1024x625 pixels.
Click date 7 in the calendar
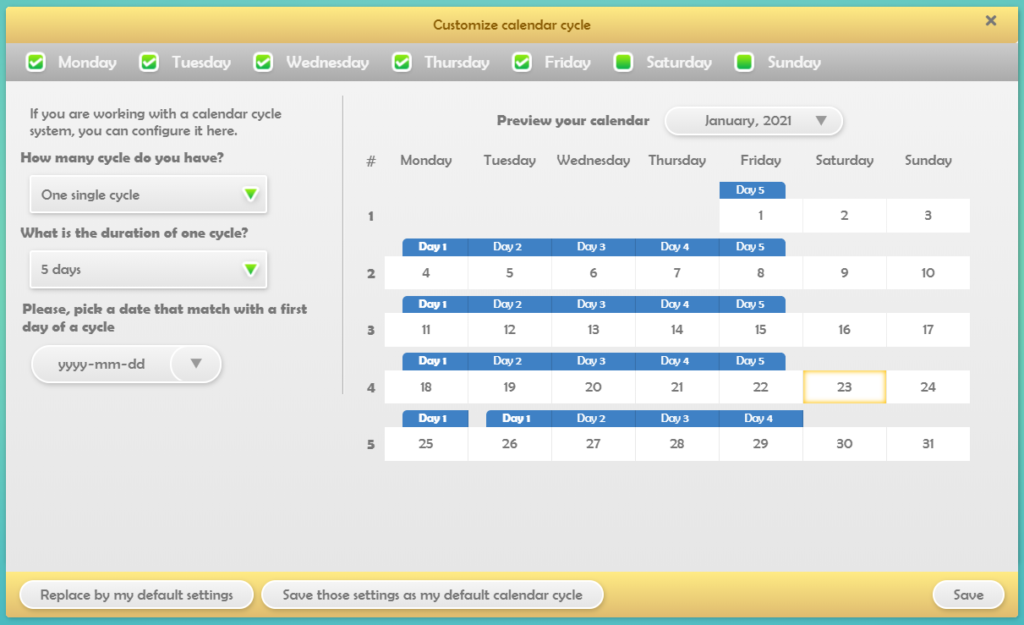point(677,273)
